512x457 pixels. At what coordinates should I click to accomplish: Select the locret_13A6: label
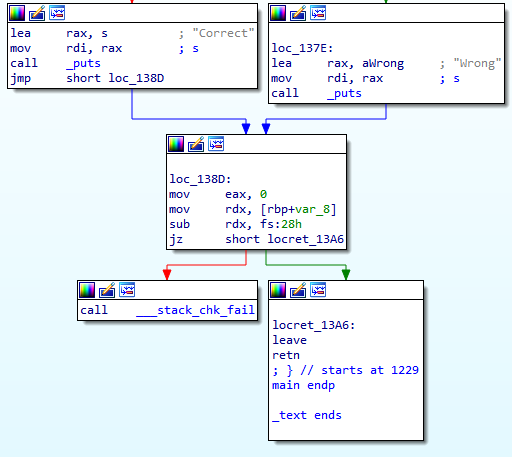pos(314,325)
